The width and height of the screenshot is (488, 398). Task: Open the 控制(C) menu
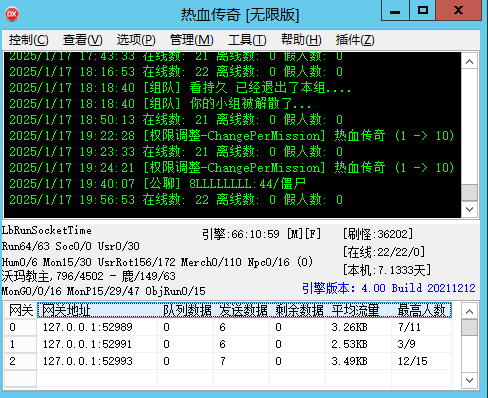(29, 40)
